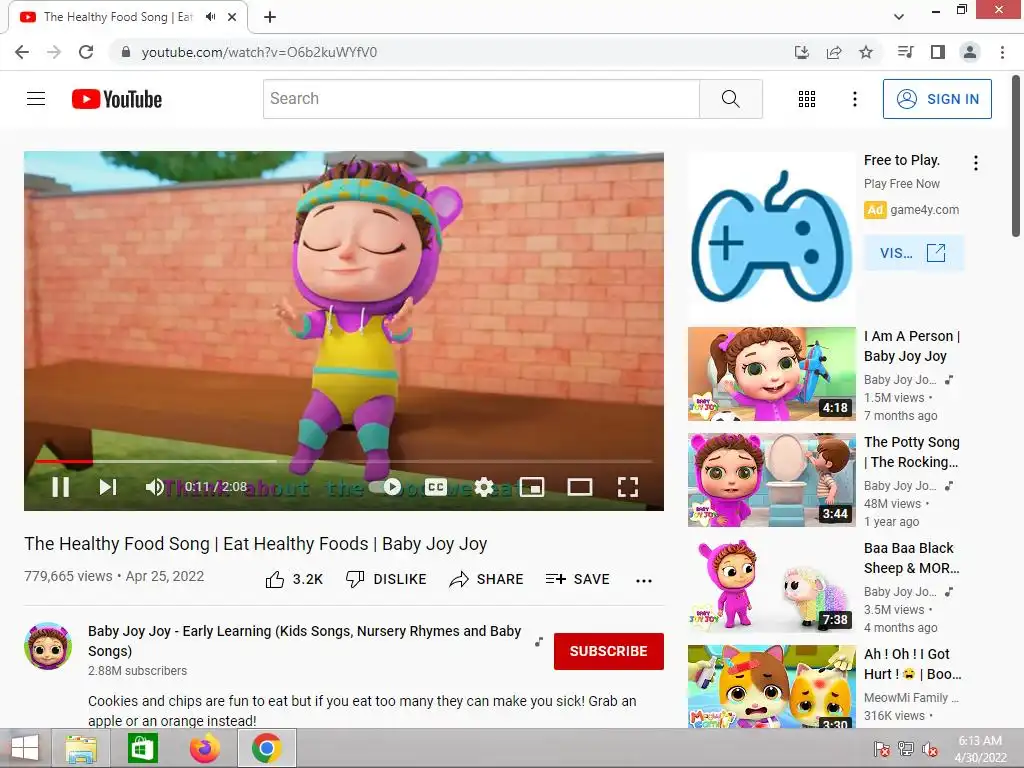This screenshot has height=768, width=1024.
Task: Click the DISLIKE thumbs down button
Action: 386,579
